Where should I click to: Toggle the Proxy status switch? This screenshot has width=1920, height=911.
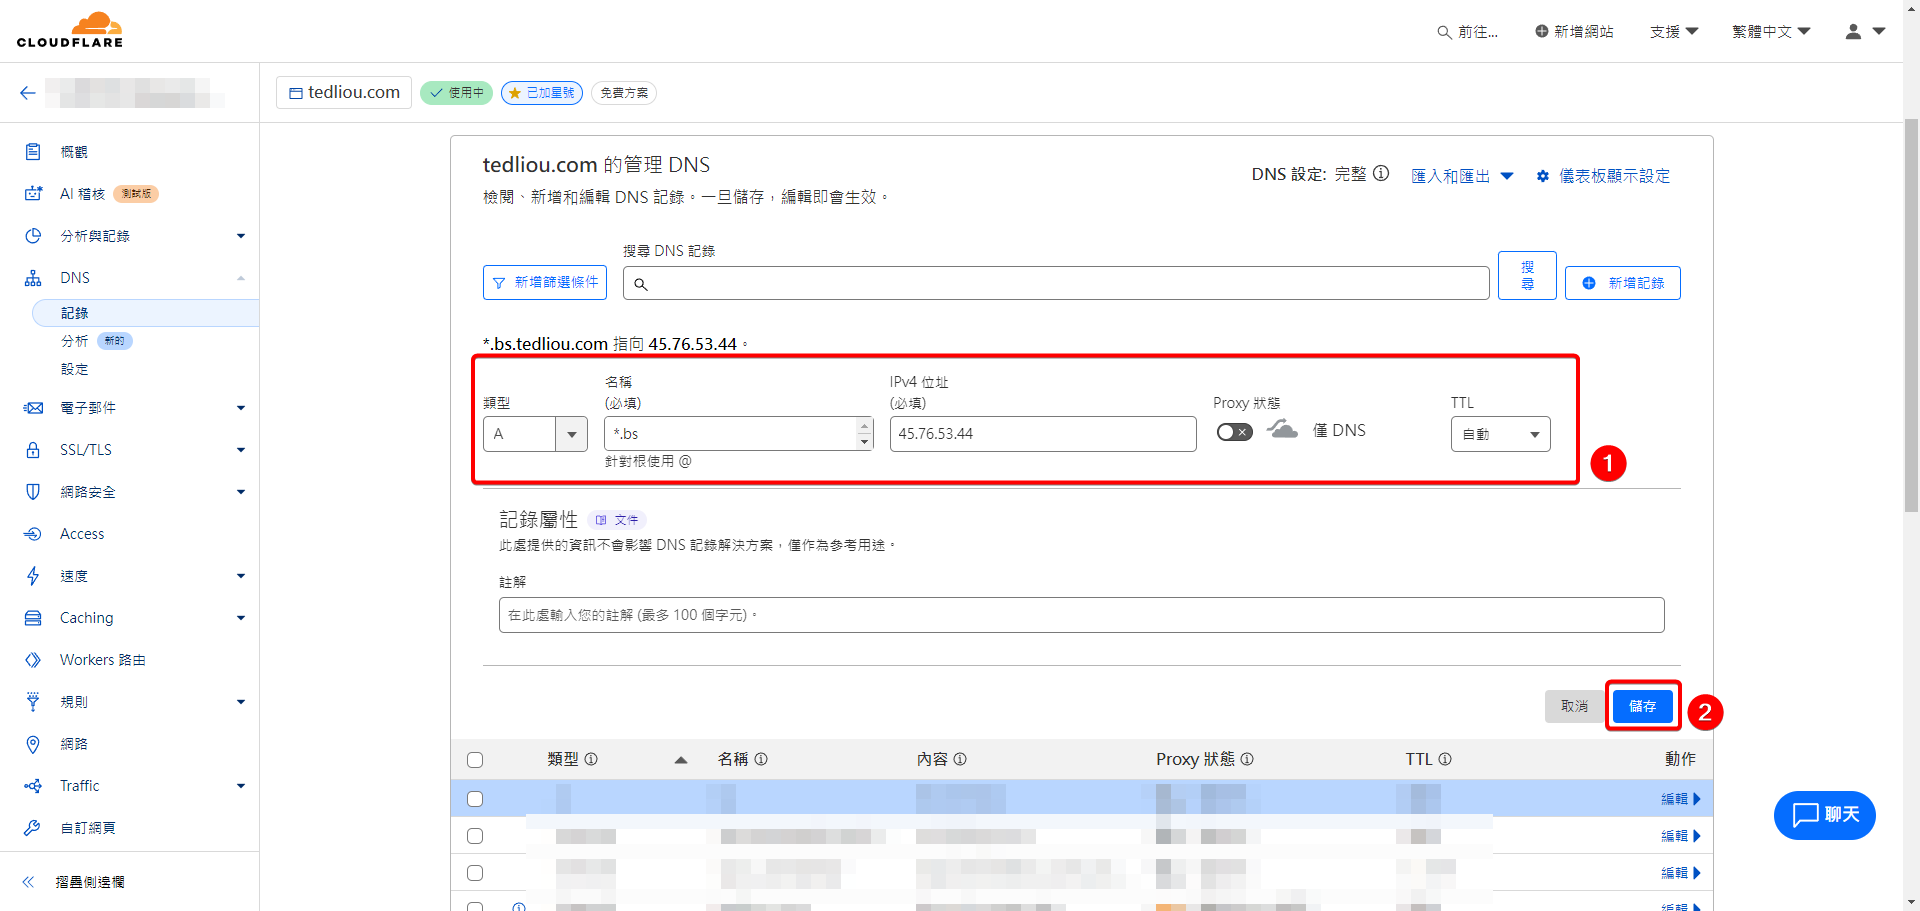pyautogui.click(x=1234, y=432)
